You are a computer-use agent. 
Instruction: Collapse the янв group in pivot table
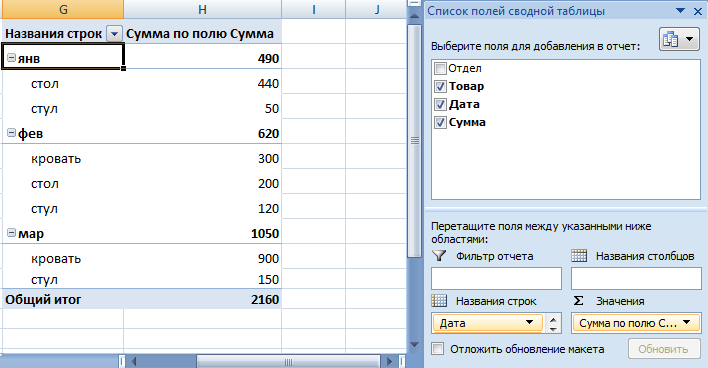11,58
